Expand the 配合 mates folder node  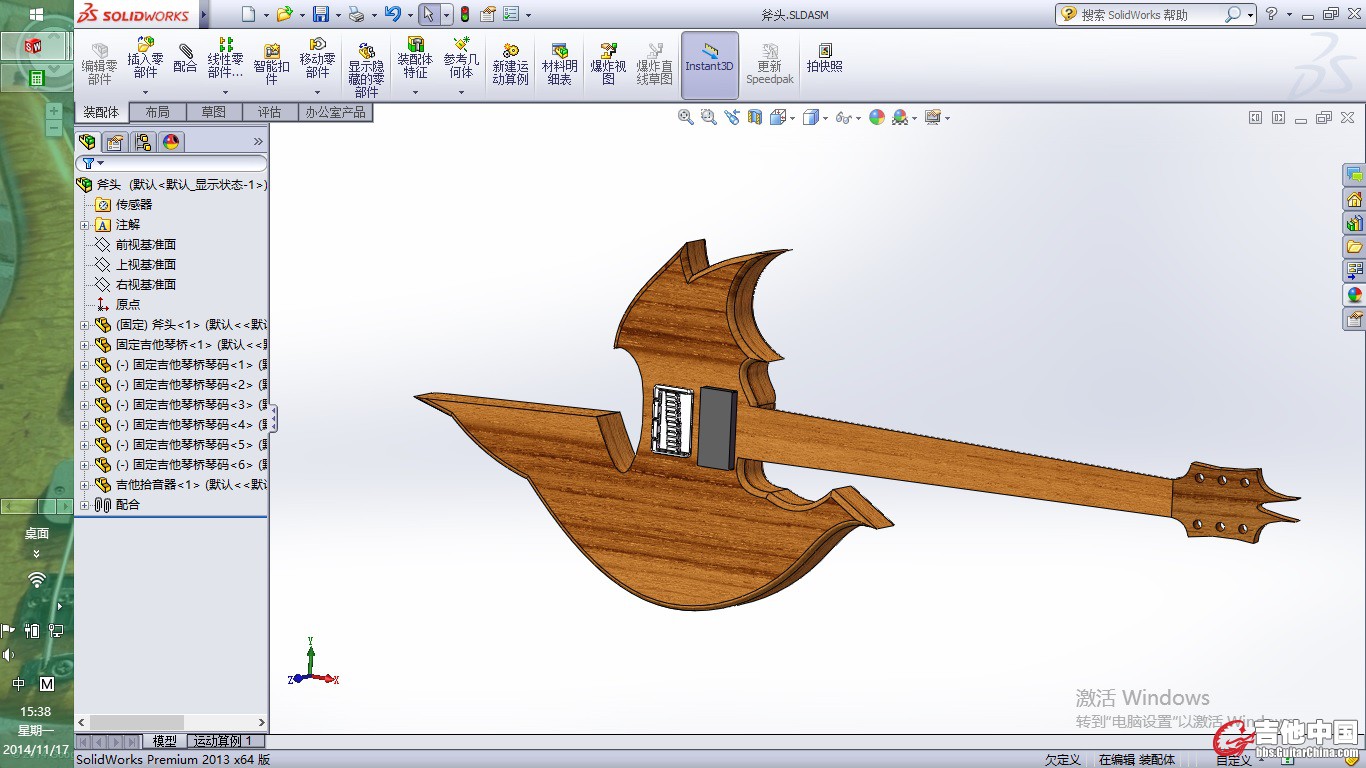coord(85,505)
